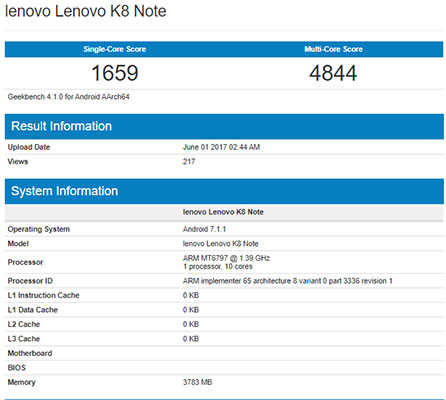Click the Processor ID label
Screen dimensions: 446x400
click(30, 281)
